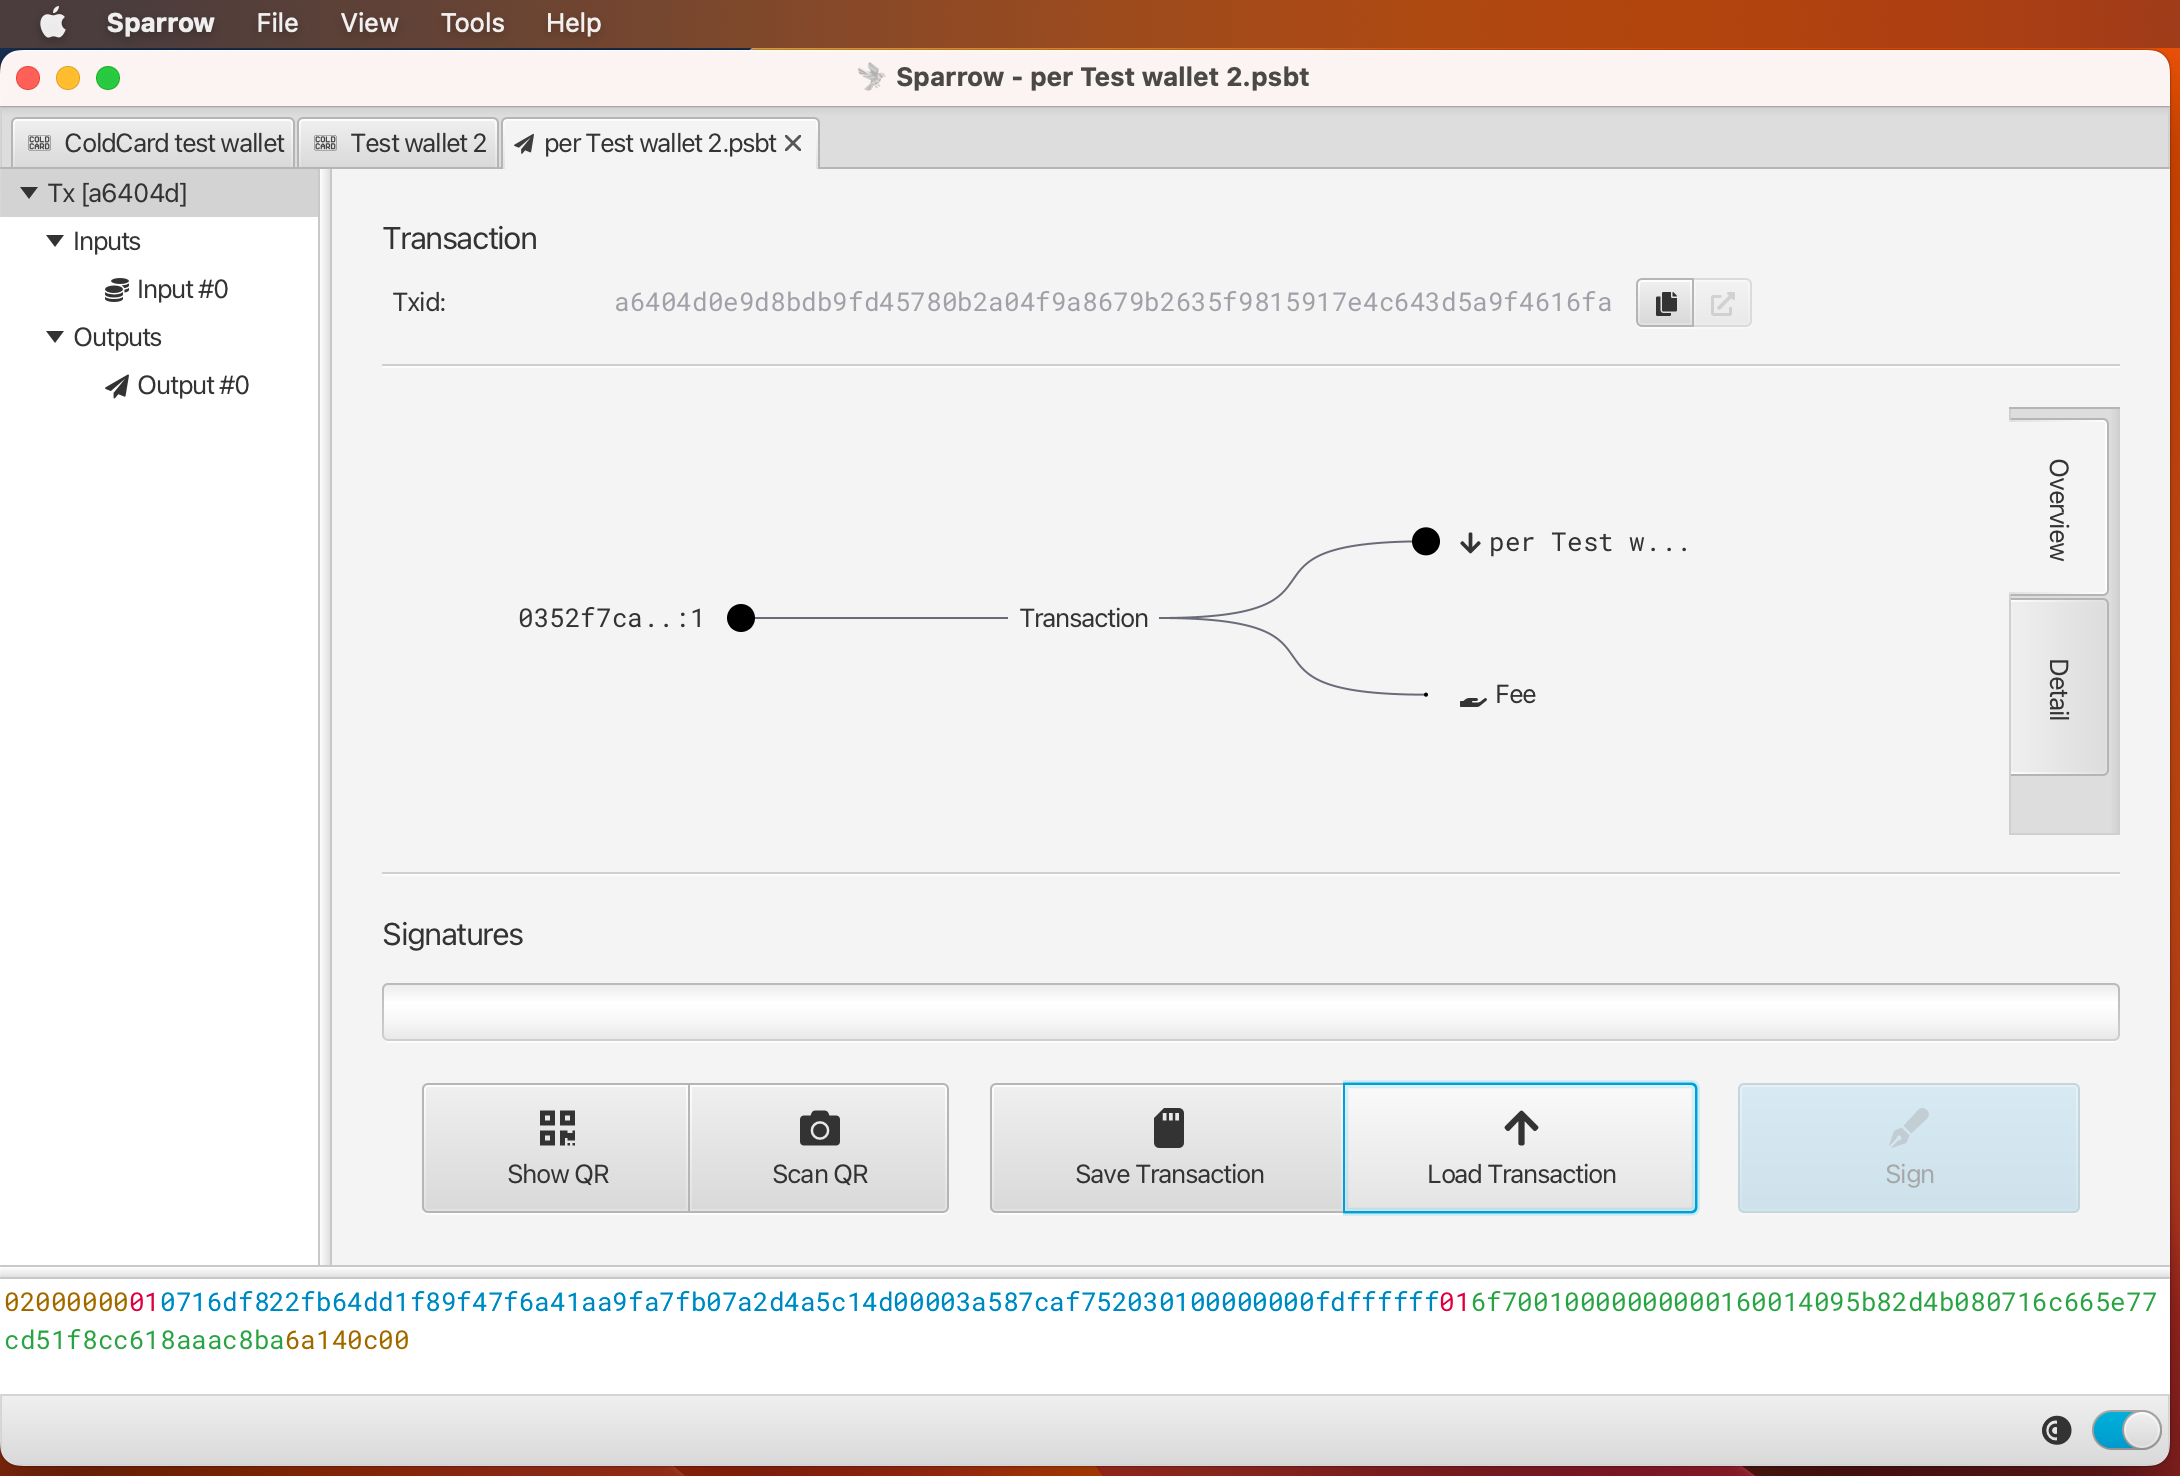Click the Transaction label in diagram
This screenshot has height=1476, width=2180.
1083,618
